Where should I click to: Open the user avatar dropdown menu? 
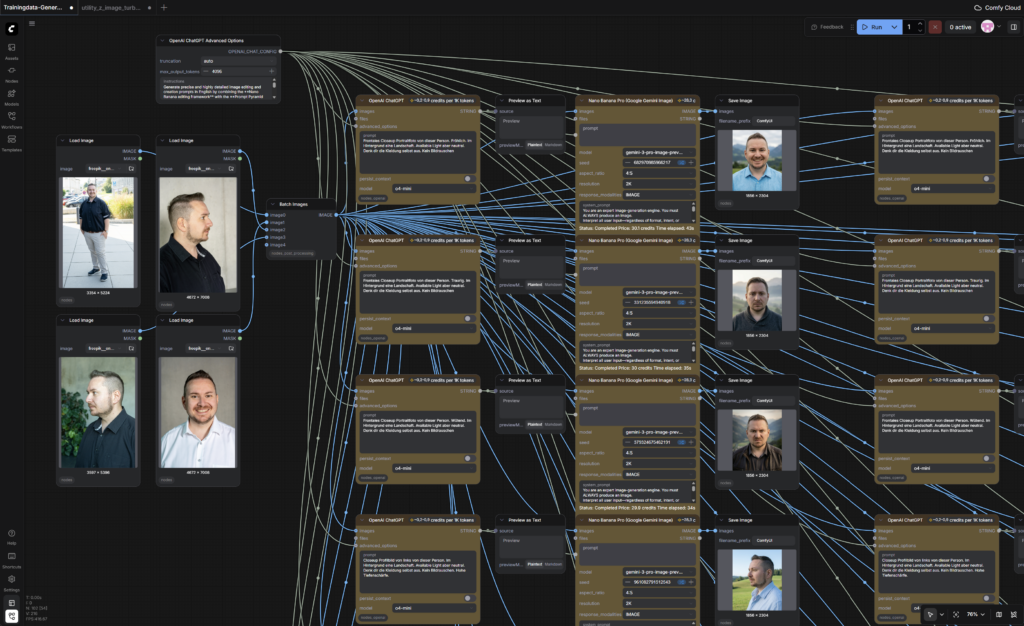[x=989, y=27]
